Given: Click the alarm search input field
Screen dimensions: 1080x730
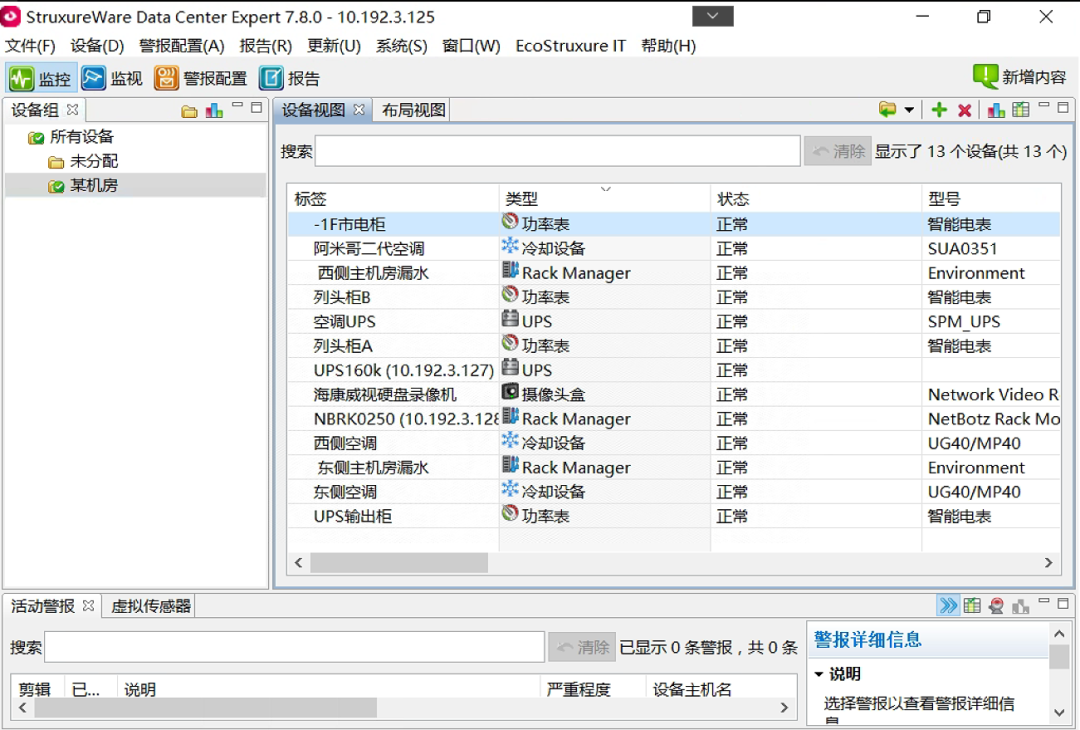Looking at the screenshot, I should 294,647.
